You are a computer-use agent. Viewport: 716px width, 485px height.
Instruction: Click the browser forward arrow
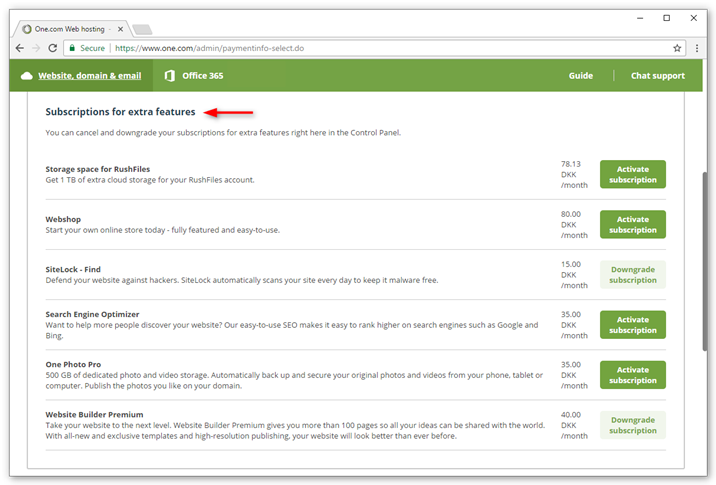[36, 48]
